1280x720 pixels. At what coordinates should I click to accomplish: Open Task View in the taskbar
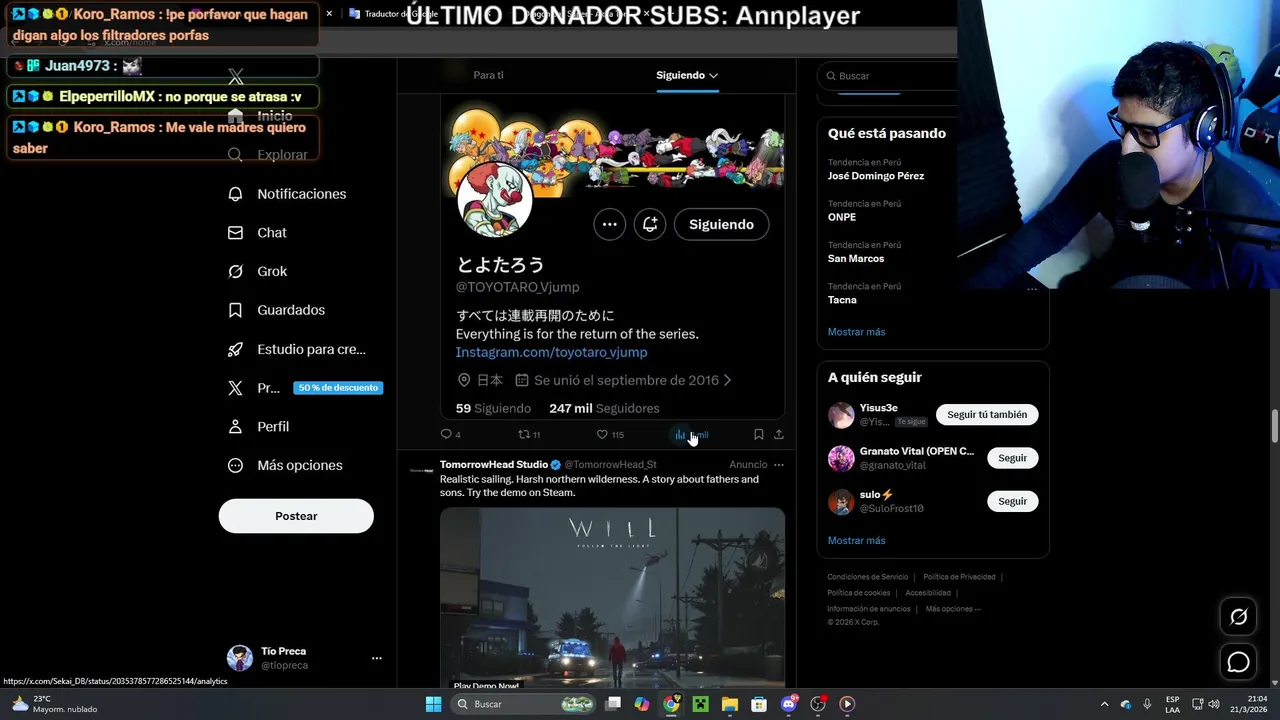coord(613,704)
